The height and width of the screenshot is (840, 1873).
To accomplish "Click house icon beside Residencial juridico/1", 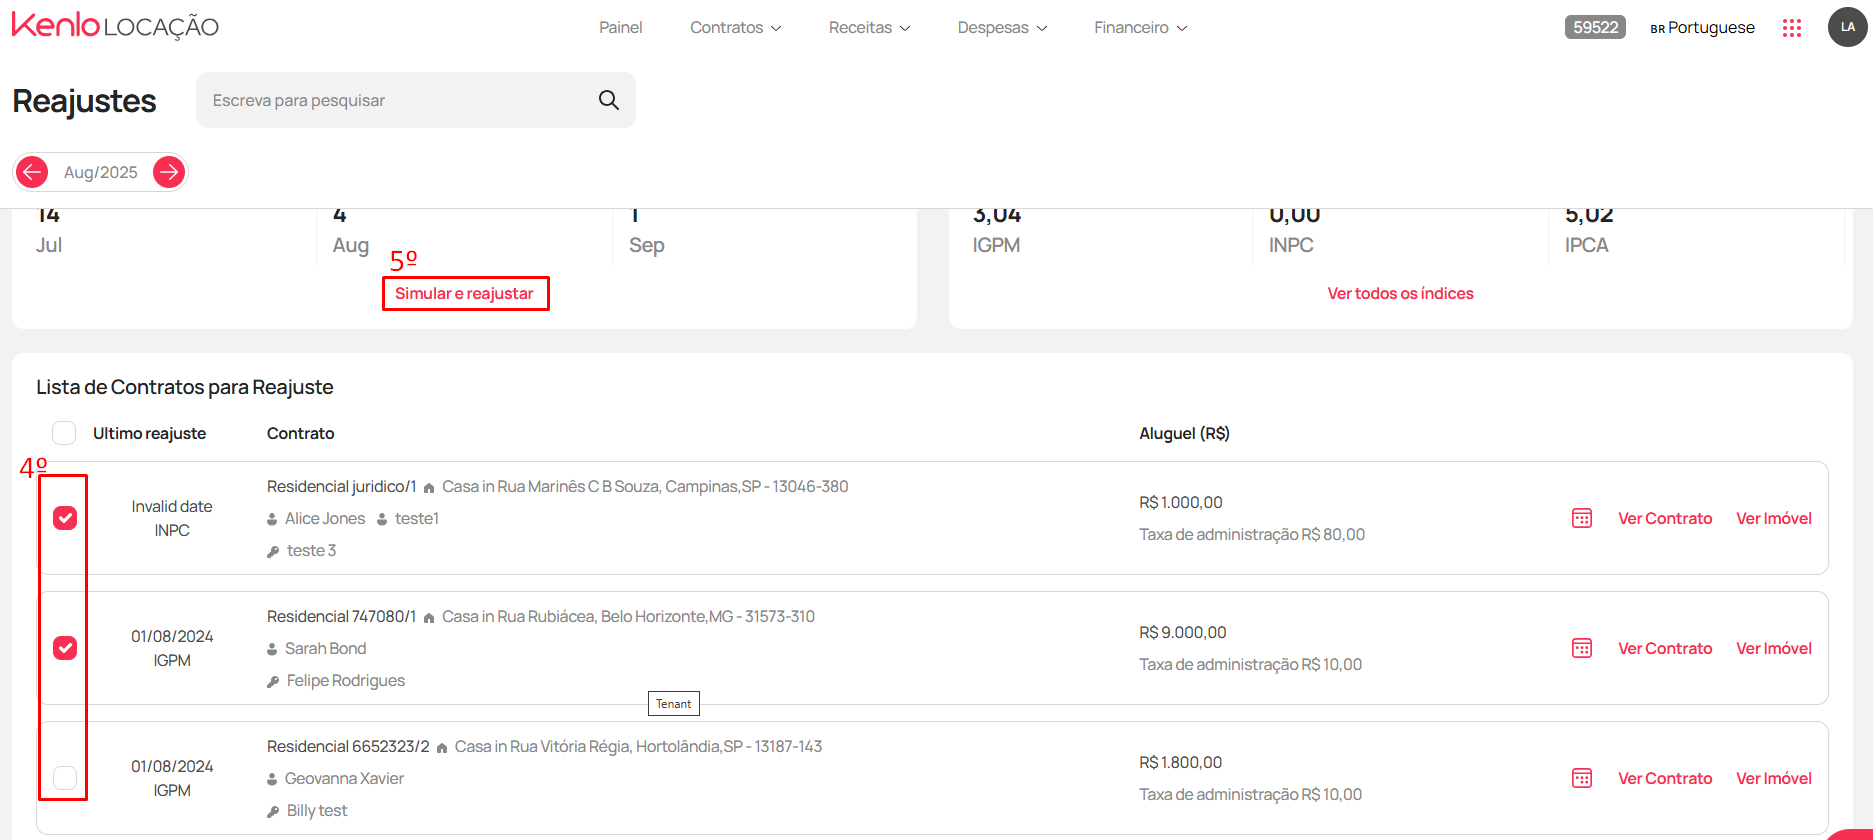I will pos(429,488).
